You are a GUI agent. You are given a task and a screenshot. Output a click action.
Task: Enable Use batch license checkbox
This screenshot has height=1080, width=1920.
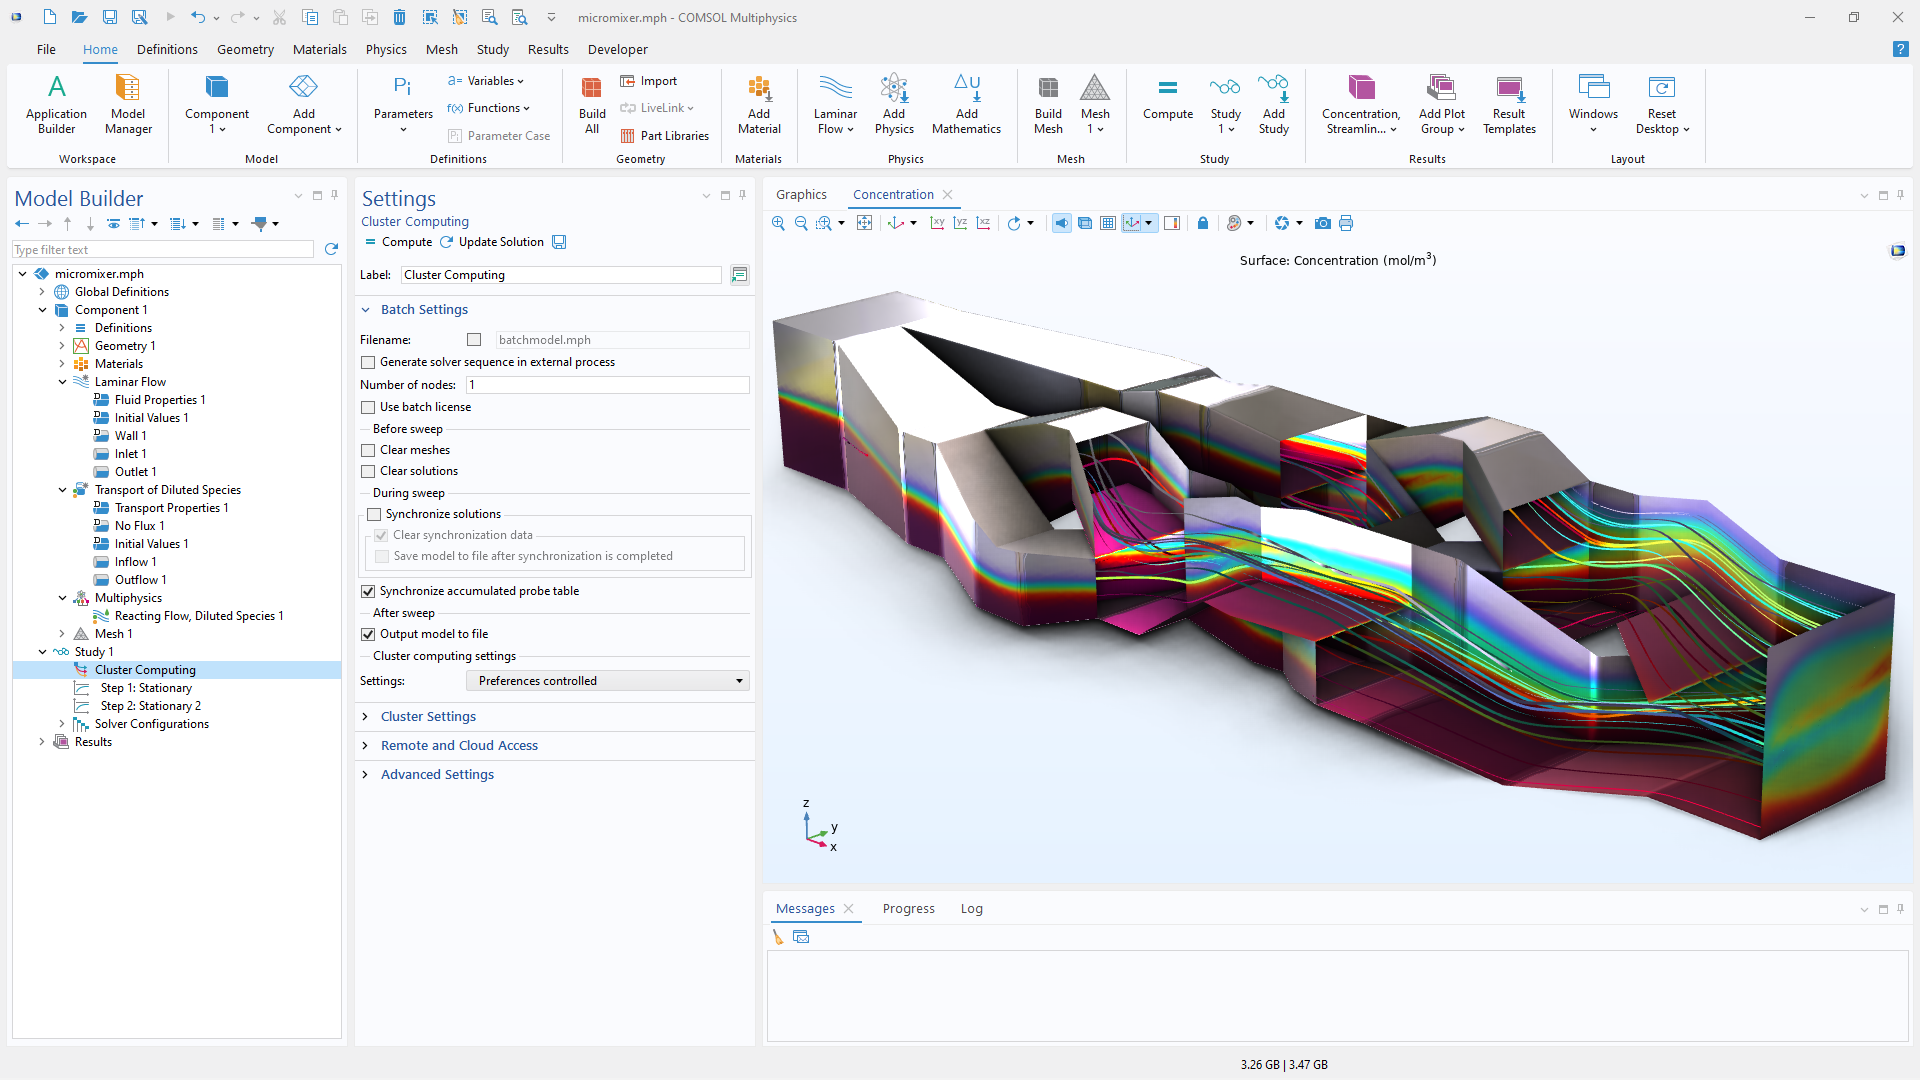[x=368, y=407]
